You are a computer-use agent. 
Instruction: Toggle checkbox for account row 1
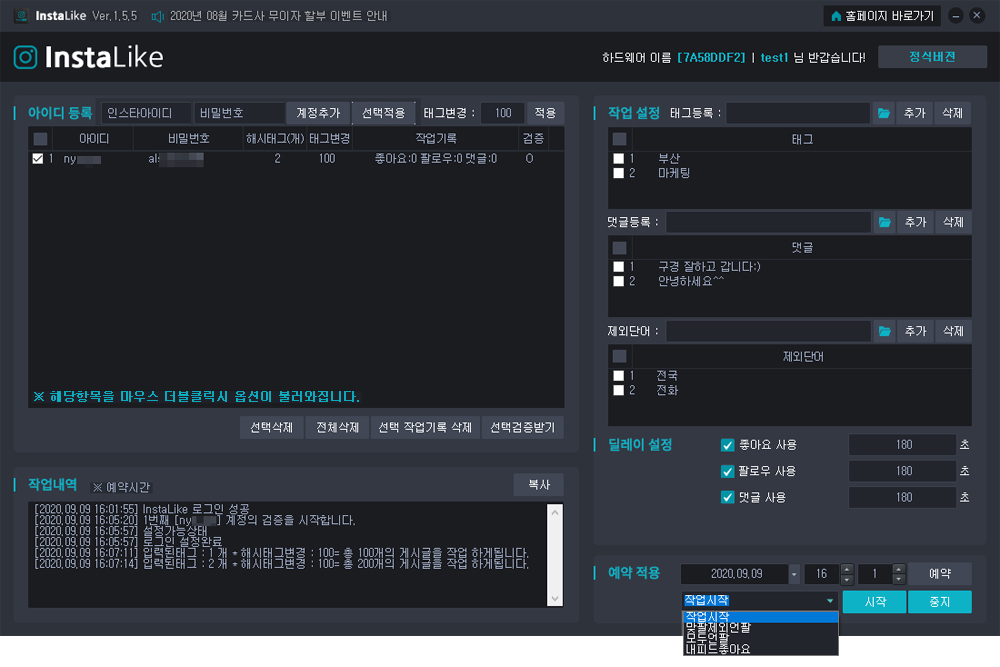pyautogui.click(x=38, y=159)
